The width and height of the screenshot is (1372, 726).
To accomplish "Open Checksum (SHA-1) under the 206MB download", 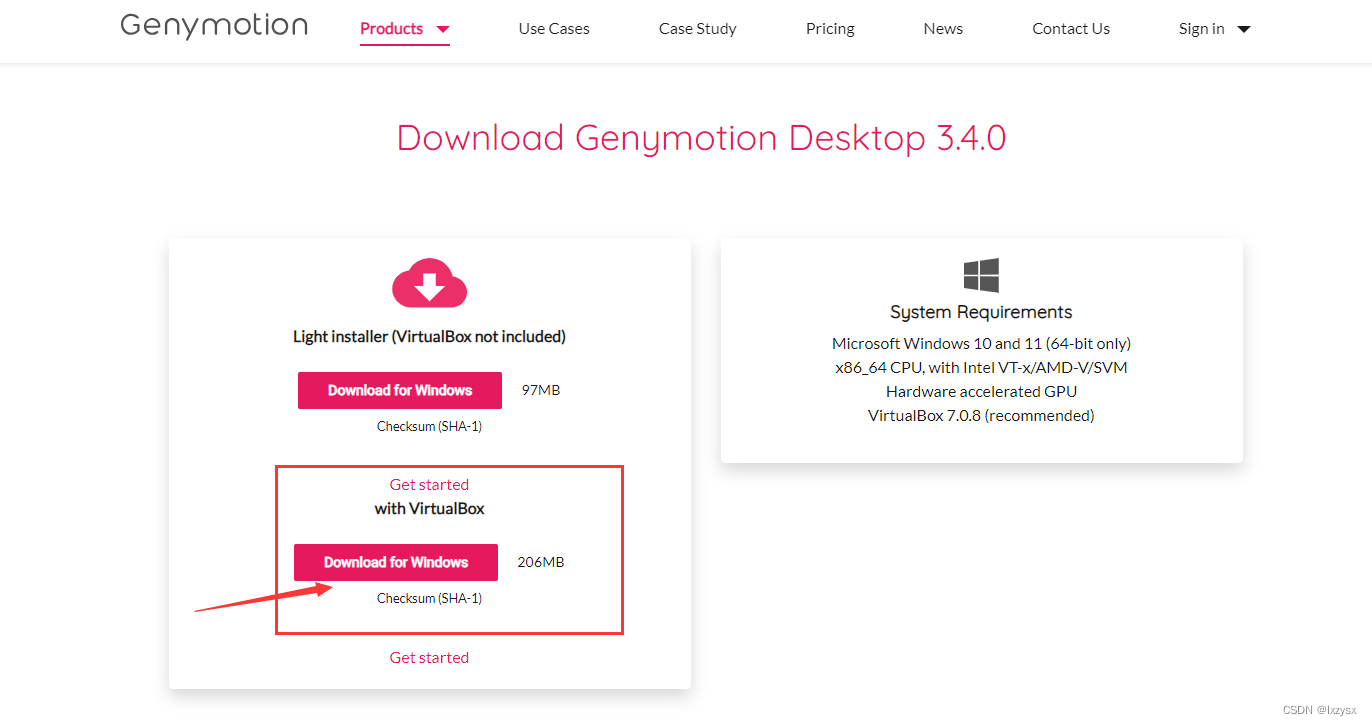I will (x=430, y=598).
